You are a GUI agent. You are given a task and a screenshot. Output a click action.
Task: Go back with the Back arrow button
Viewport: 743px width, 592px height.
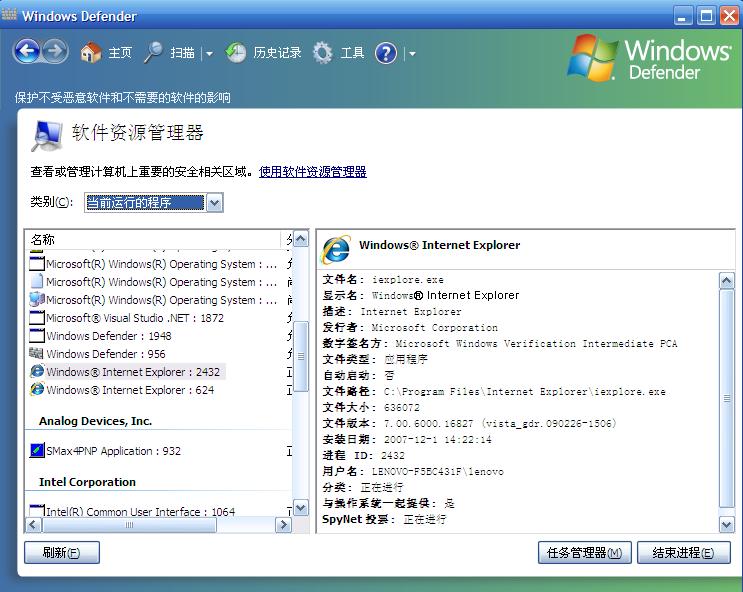pos(27,52)
